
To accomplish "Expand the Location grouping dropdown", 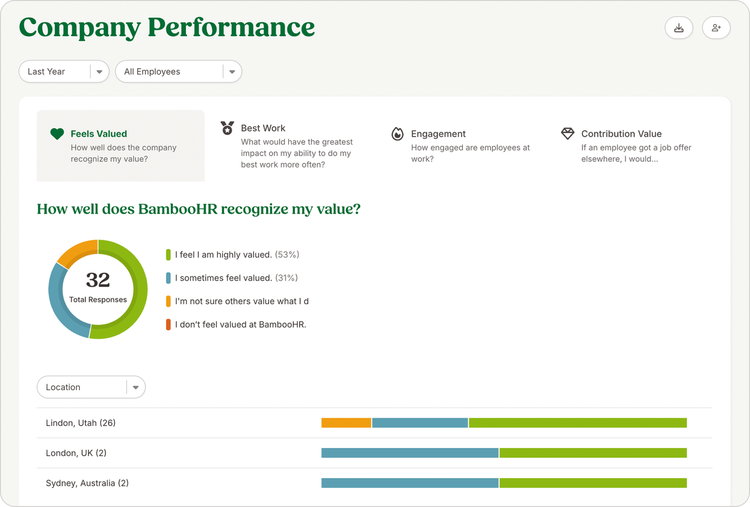I will point(91,387).
